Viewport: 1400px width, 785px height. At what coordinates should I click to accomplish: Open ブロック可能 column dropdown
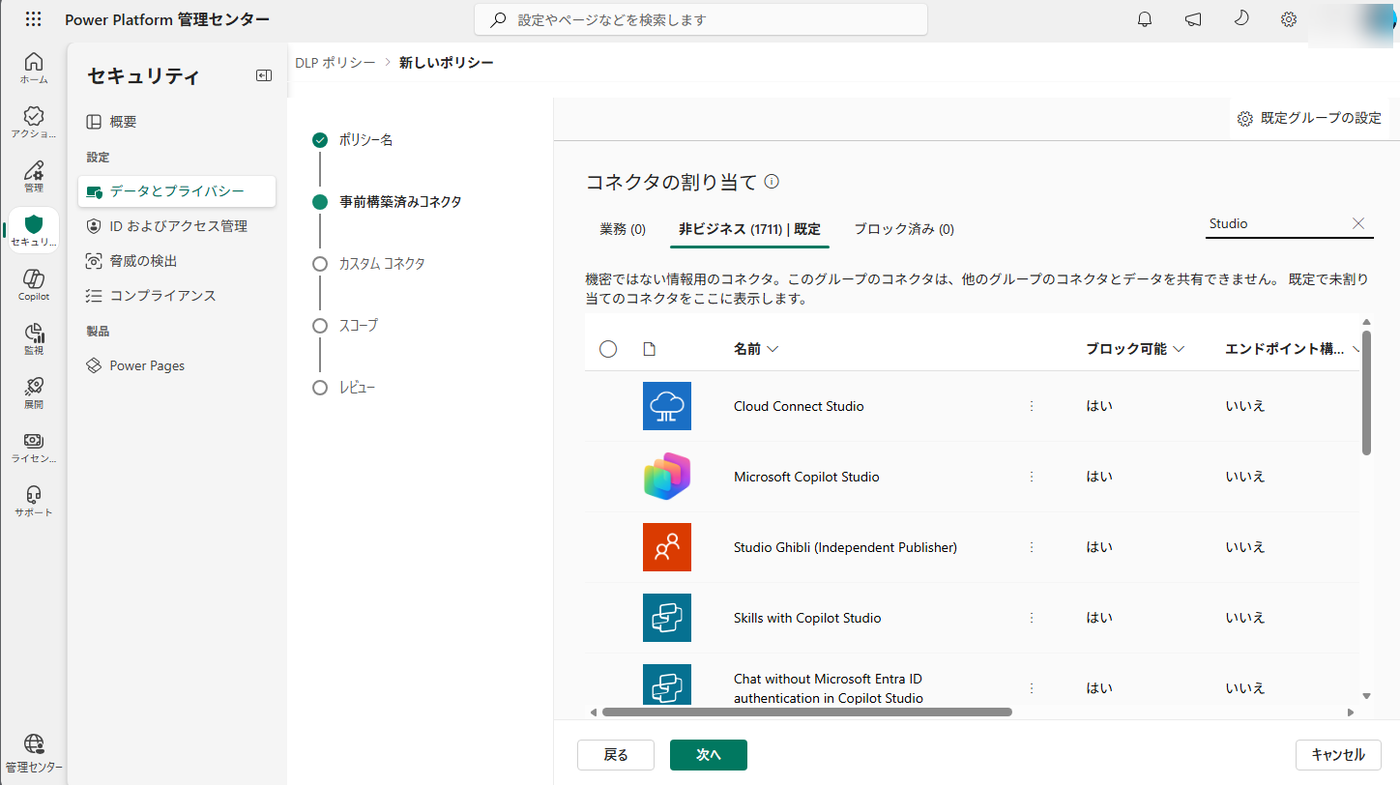click(1135, 349)
